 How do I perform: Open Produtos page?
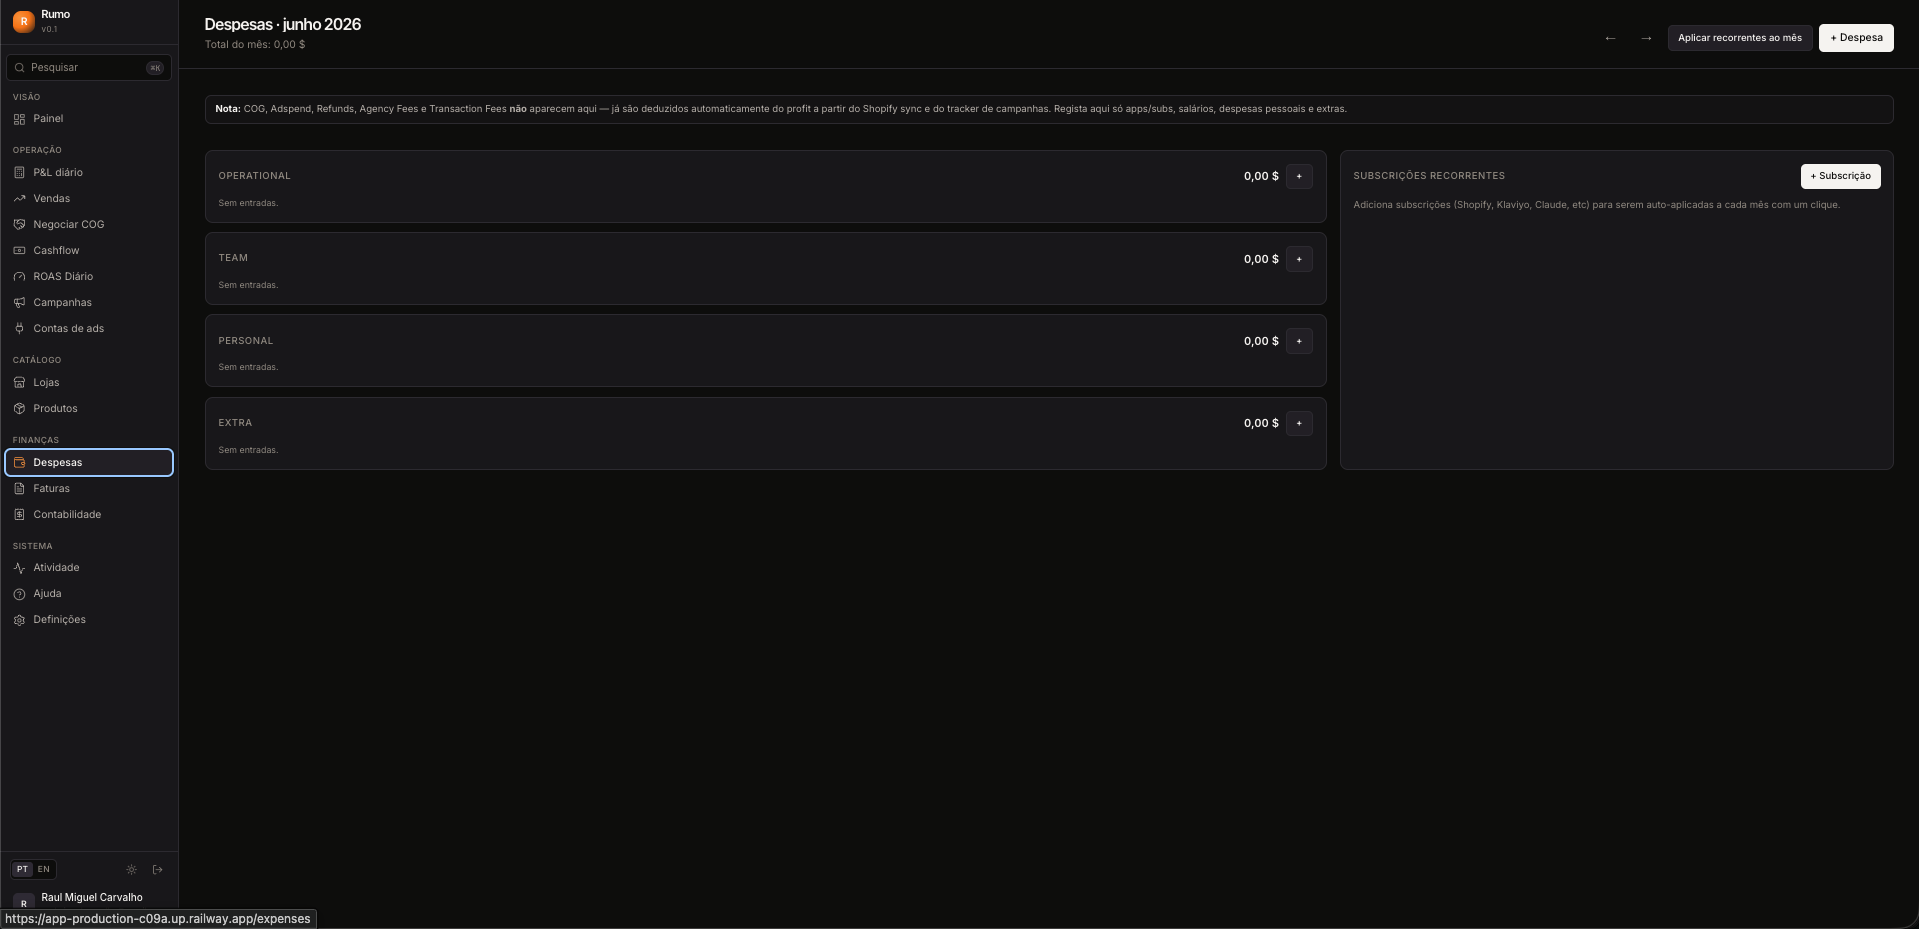[89, 409]
